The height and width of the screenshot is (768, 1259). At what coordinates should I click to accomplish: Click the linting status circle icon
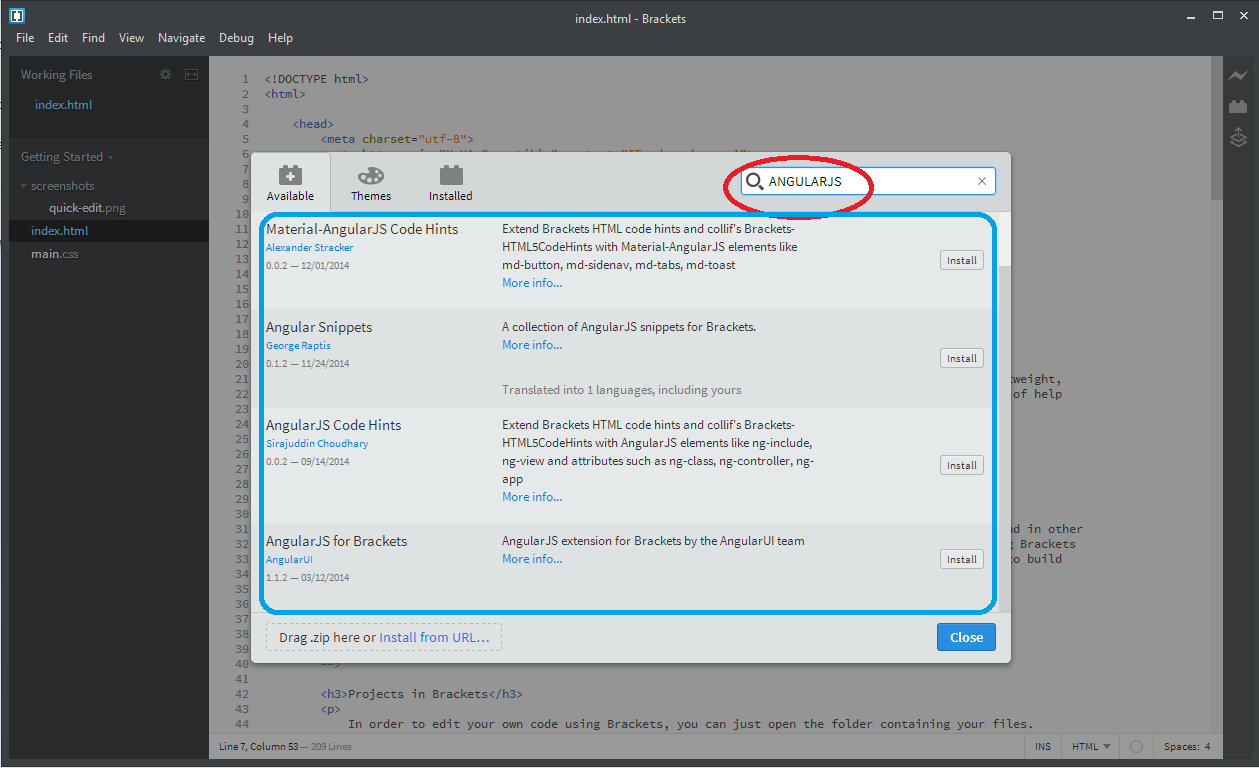[x=1136, y=746]
